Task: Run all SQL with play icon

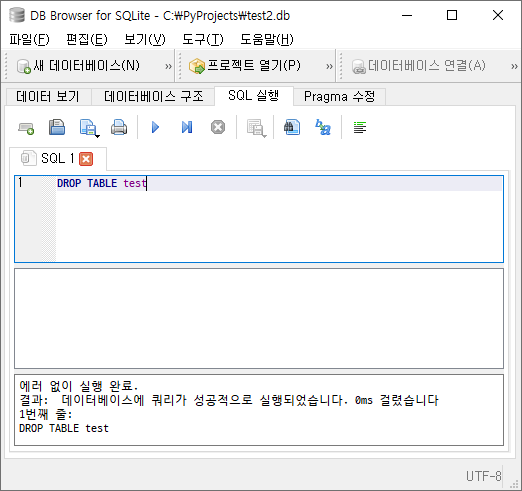Action: (x=155, y=127)
